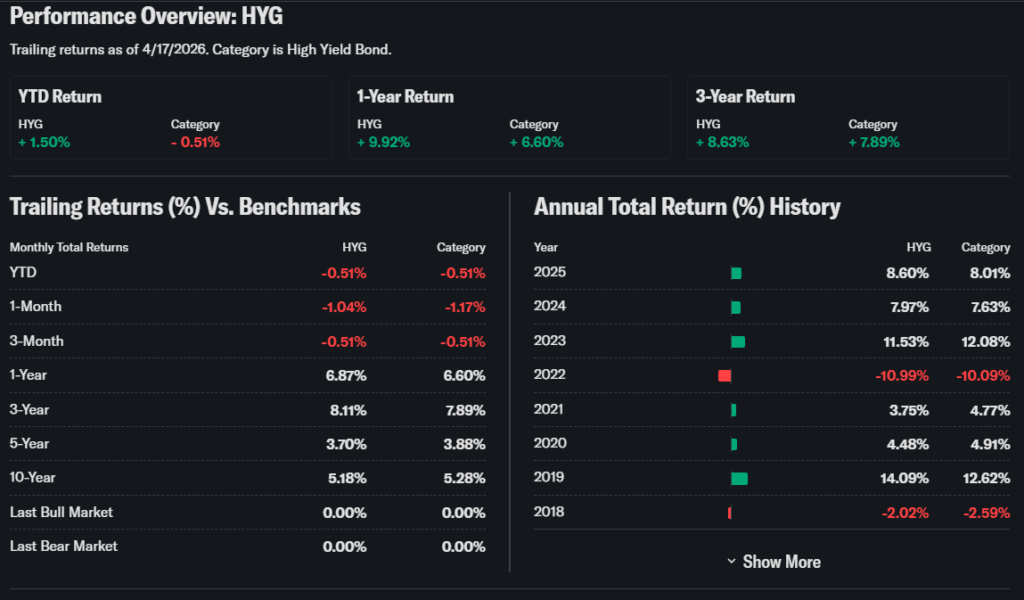
Task: Click the green 2025 annual return bar
Action: (x=736, y=273)
